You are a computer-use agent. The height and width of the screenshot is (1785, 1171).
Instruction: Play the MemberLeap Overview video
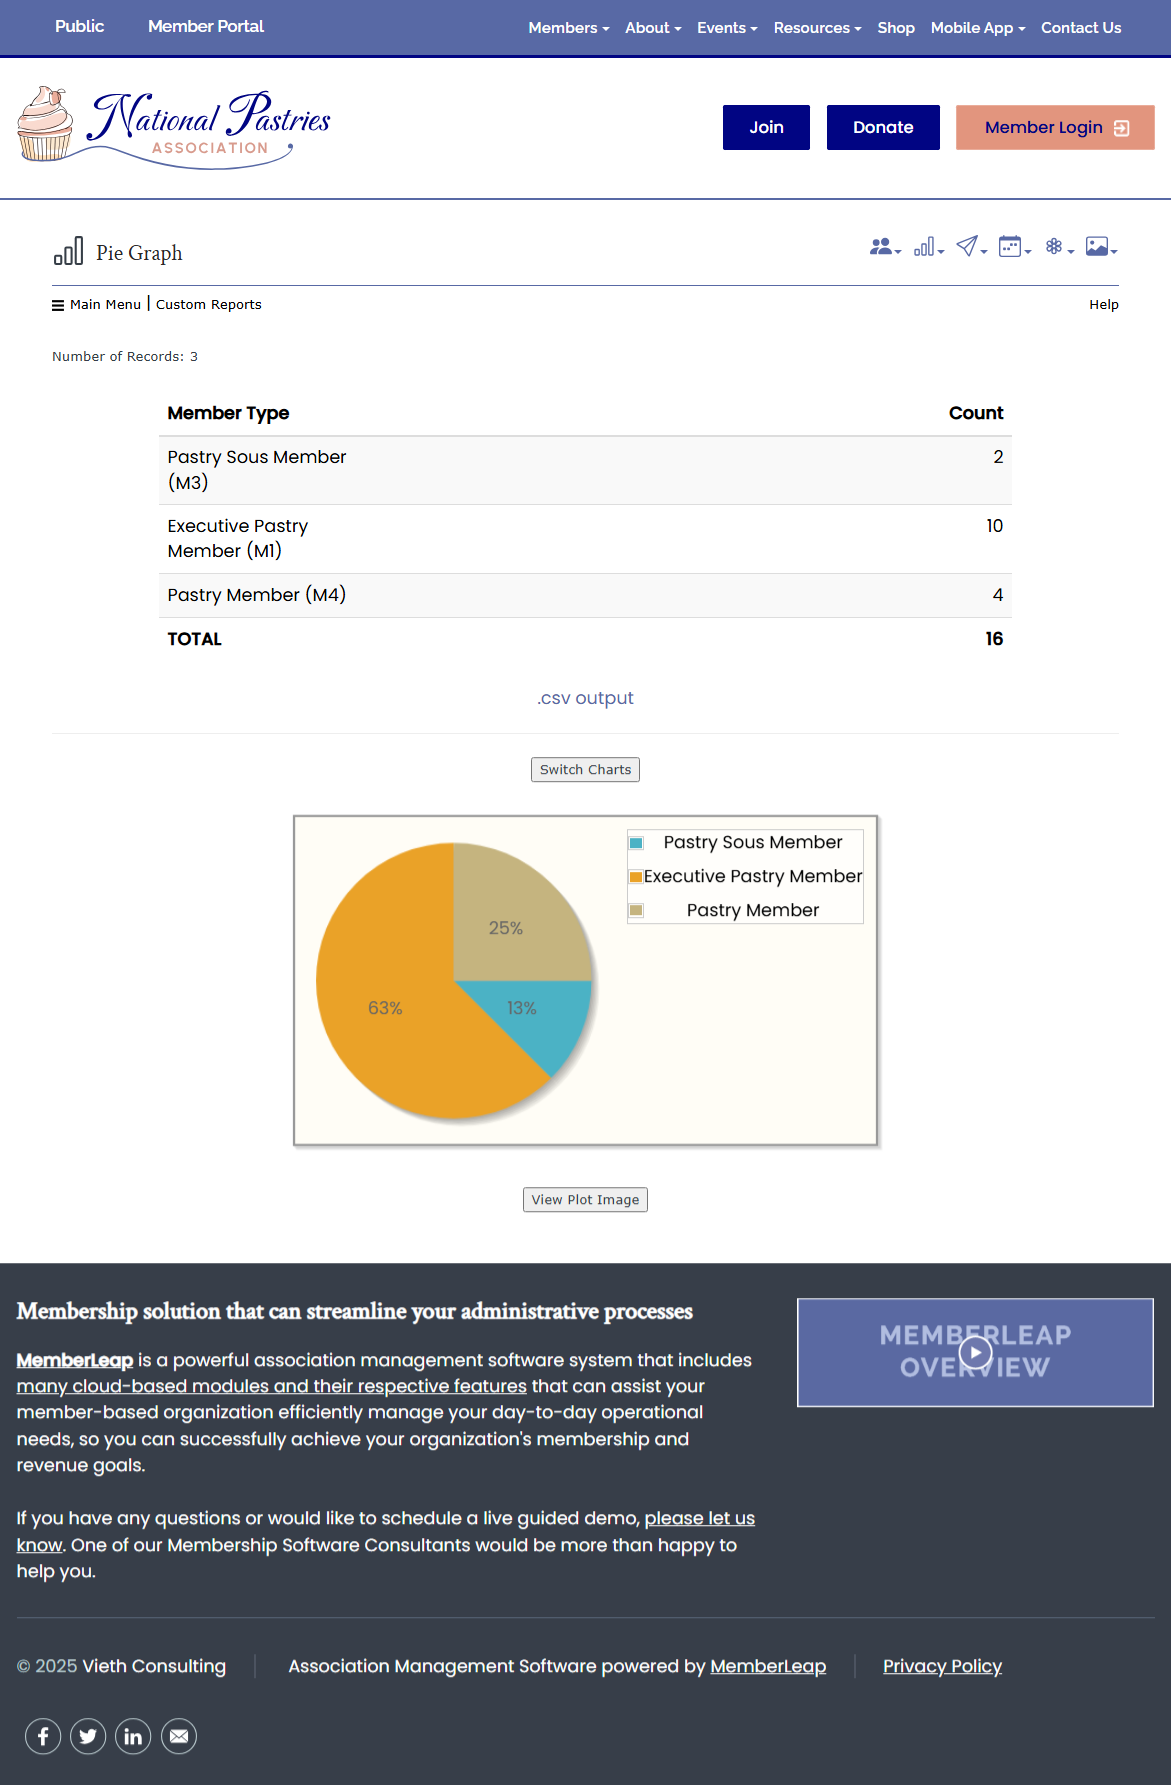click(x=975, y=1353)
